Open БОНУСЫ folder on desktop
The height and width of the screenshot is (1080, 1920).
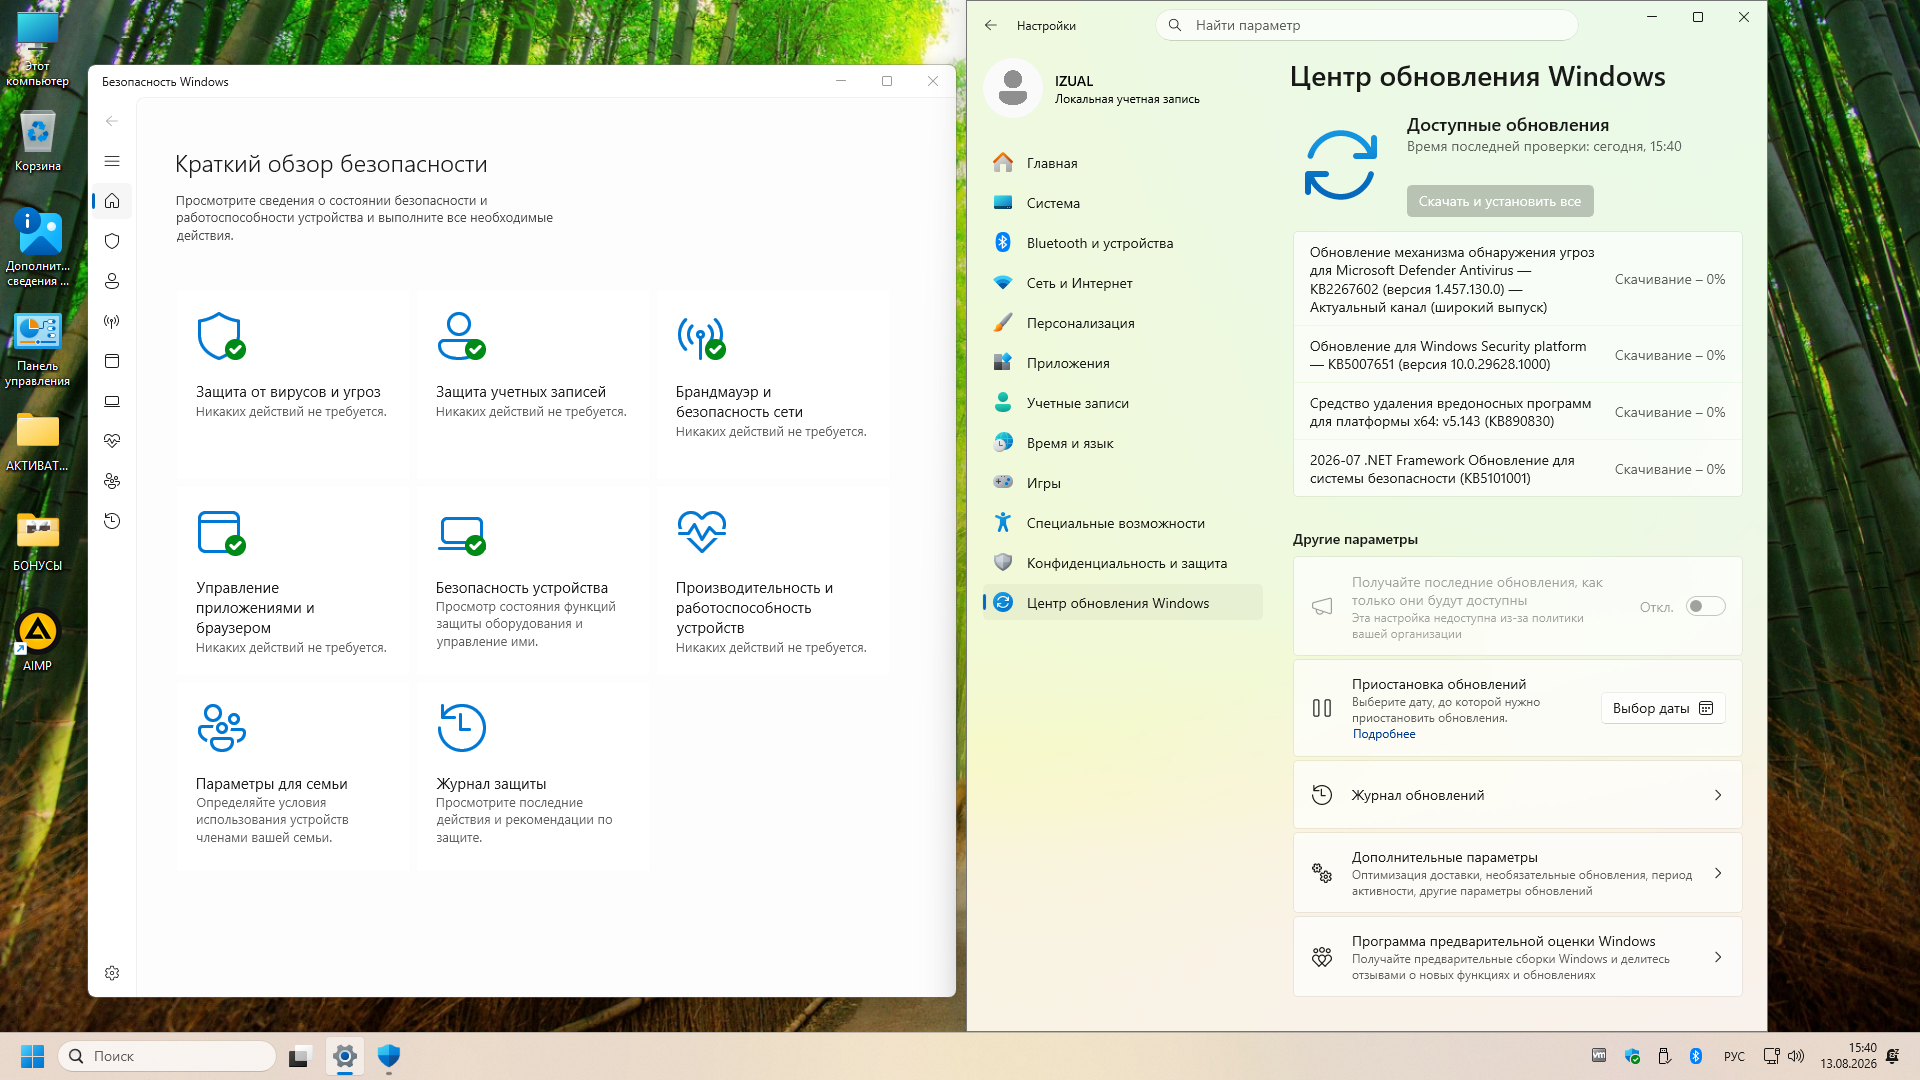tap(38, 541)
